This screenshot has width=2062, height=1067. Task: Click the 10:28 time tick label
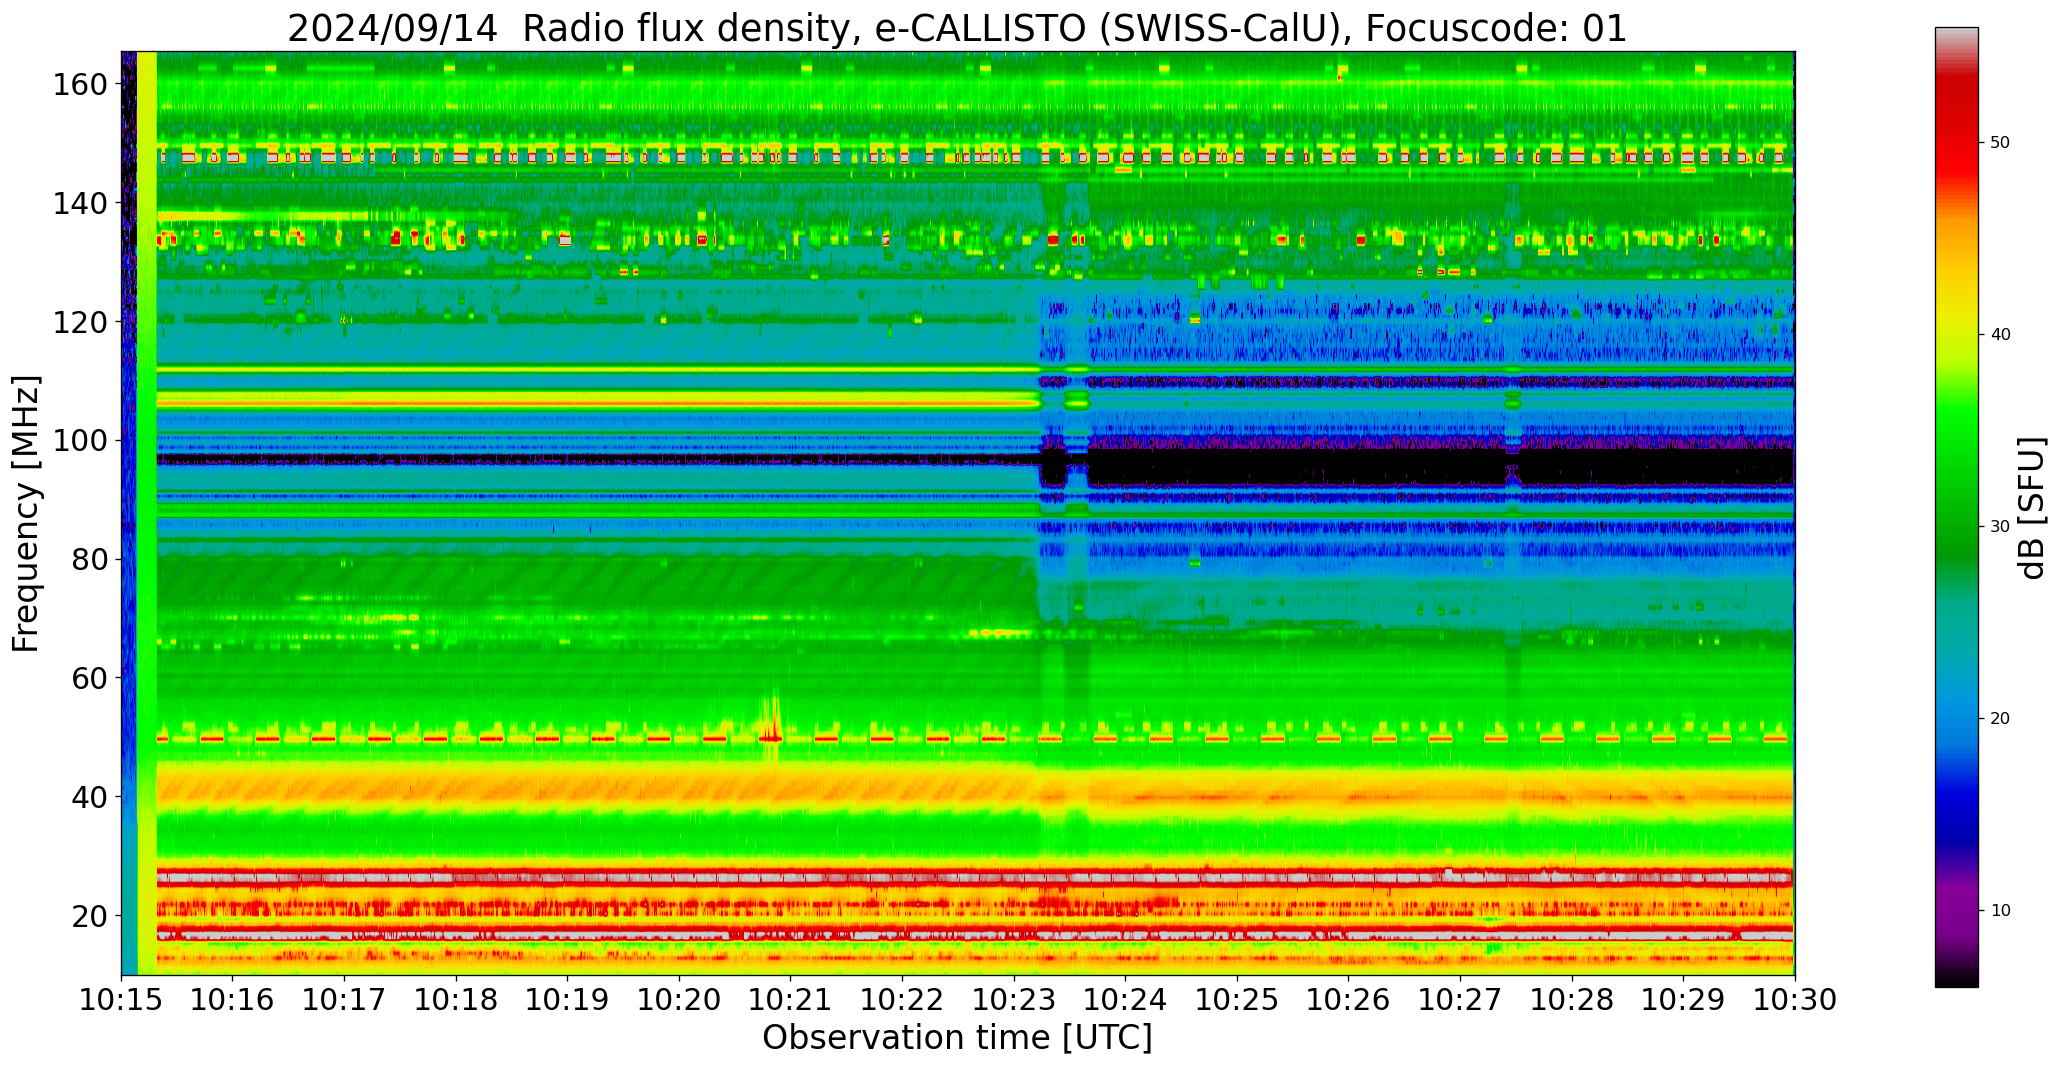(x=1571, y=999)
